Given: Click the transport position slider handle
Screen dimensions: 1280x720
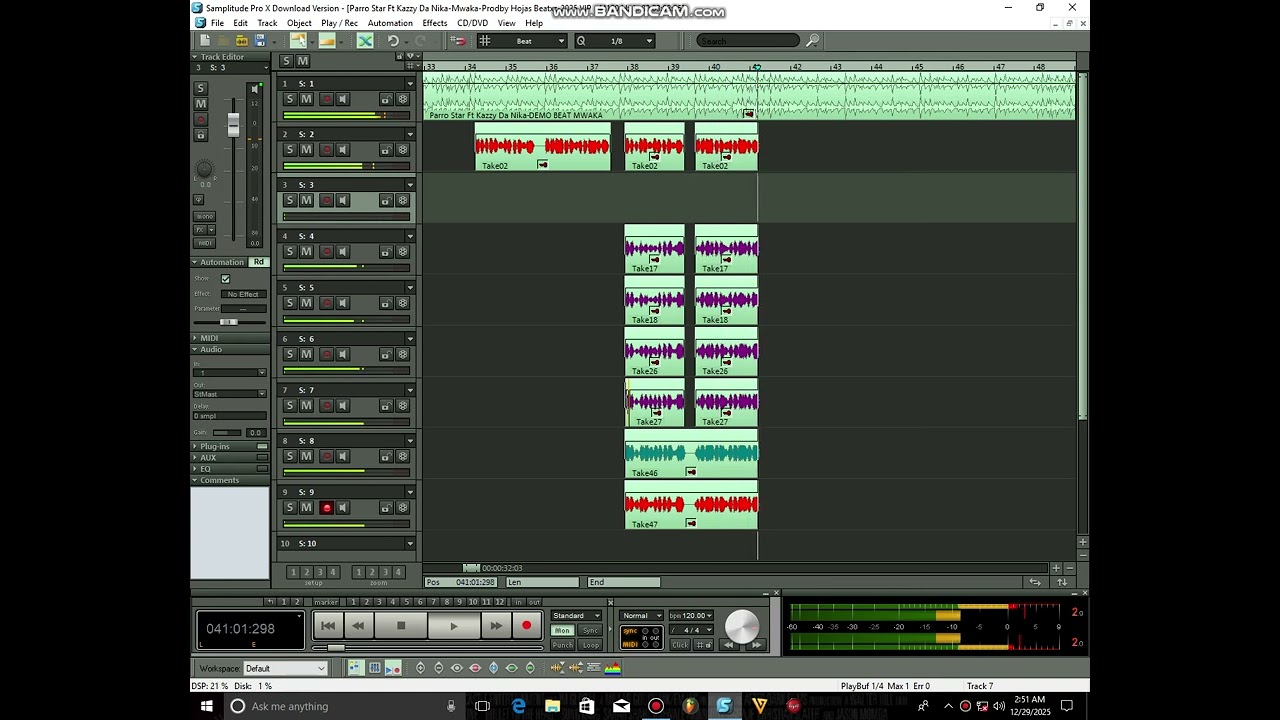Looking at the screenshot, I should coord(336,647).
